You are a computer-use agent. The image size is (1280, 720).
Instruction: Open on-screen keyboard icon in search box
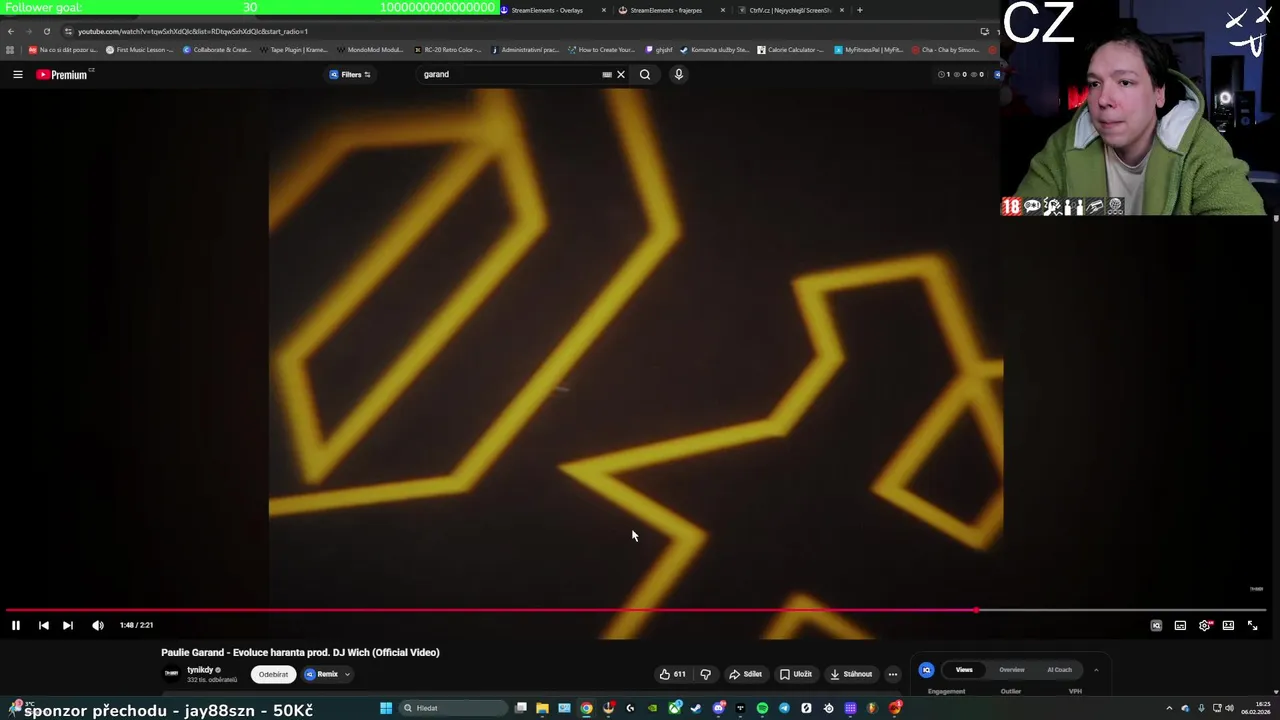[x=607, y=74]
